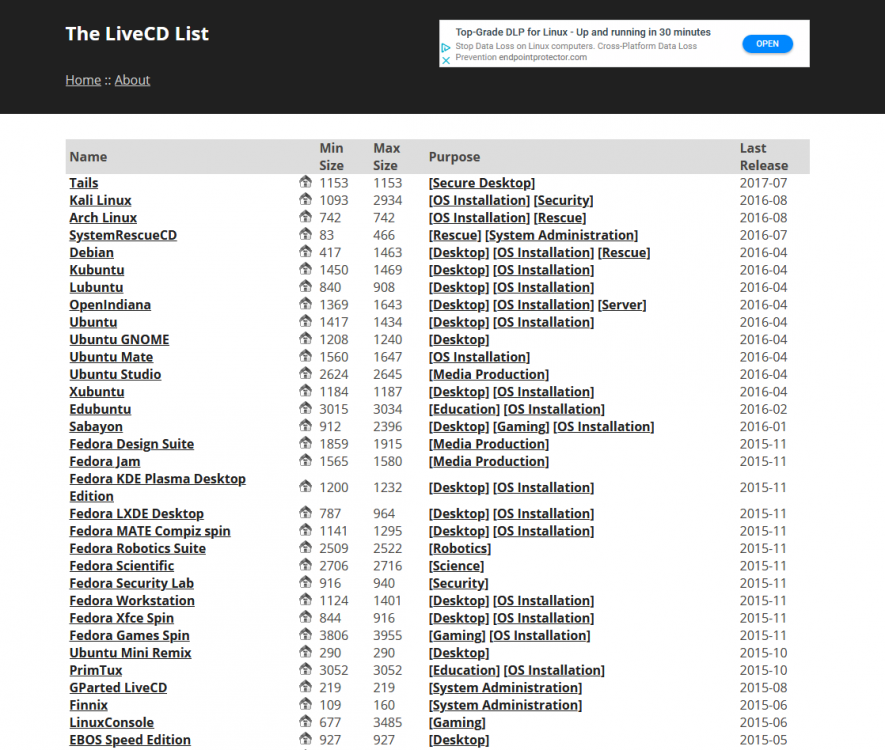
Task: Select the Secure Desktop purpose tag for Tails
Action: 481,182
